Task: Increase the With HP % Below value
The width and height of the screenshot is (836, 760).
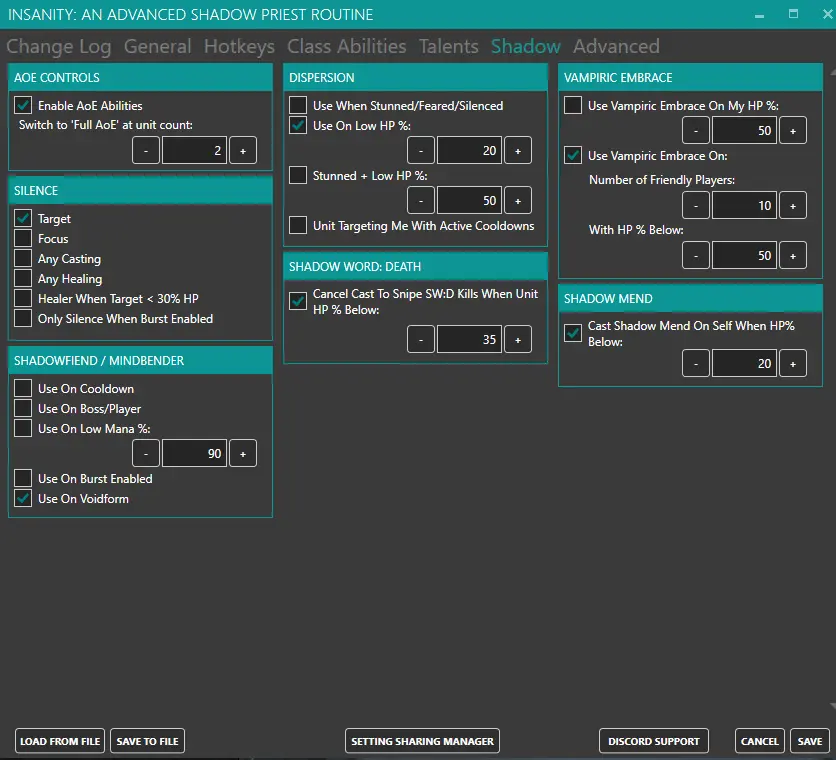Action: pos(793,255)
